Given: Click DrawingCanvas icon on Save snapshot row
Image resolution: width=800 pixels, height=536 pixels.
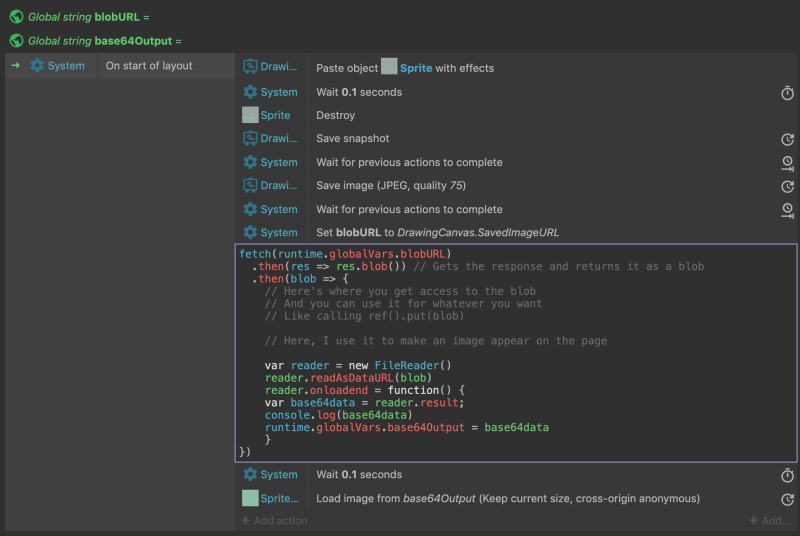Looking at the screenshot, I should 250,138.
